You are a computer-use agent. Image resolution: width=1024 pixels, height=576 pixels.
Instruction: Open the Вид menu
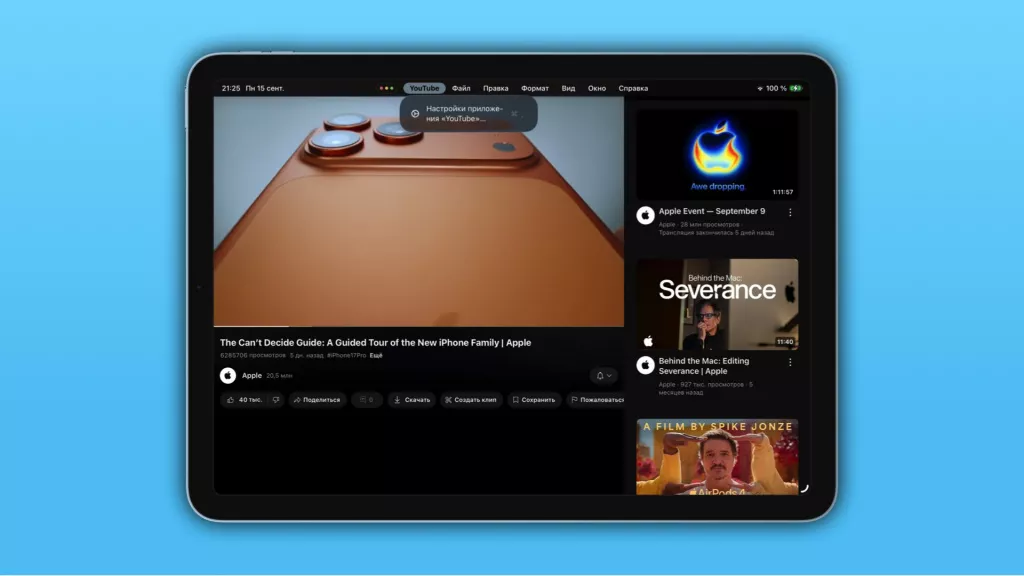pyautogui.click(x=567, y=88)
